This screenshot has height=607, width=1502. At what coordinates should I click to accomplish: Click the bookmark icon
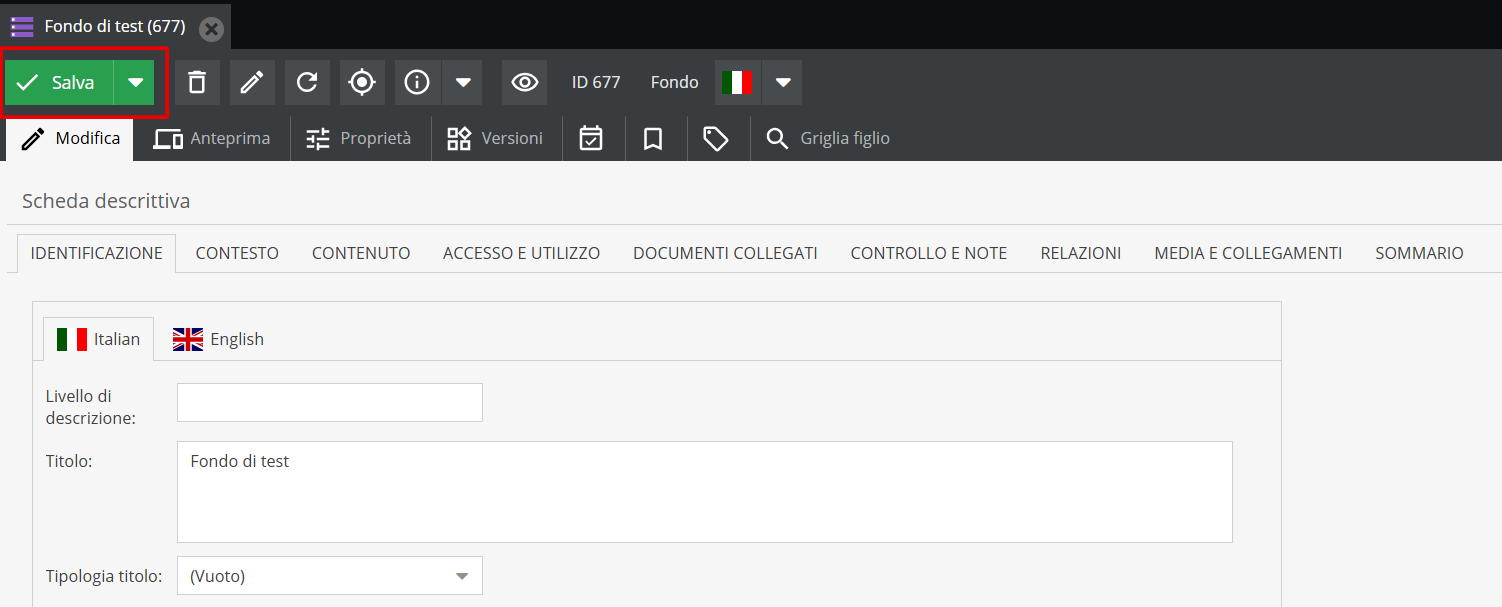tap(654, 138)
